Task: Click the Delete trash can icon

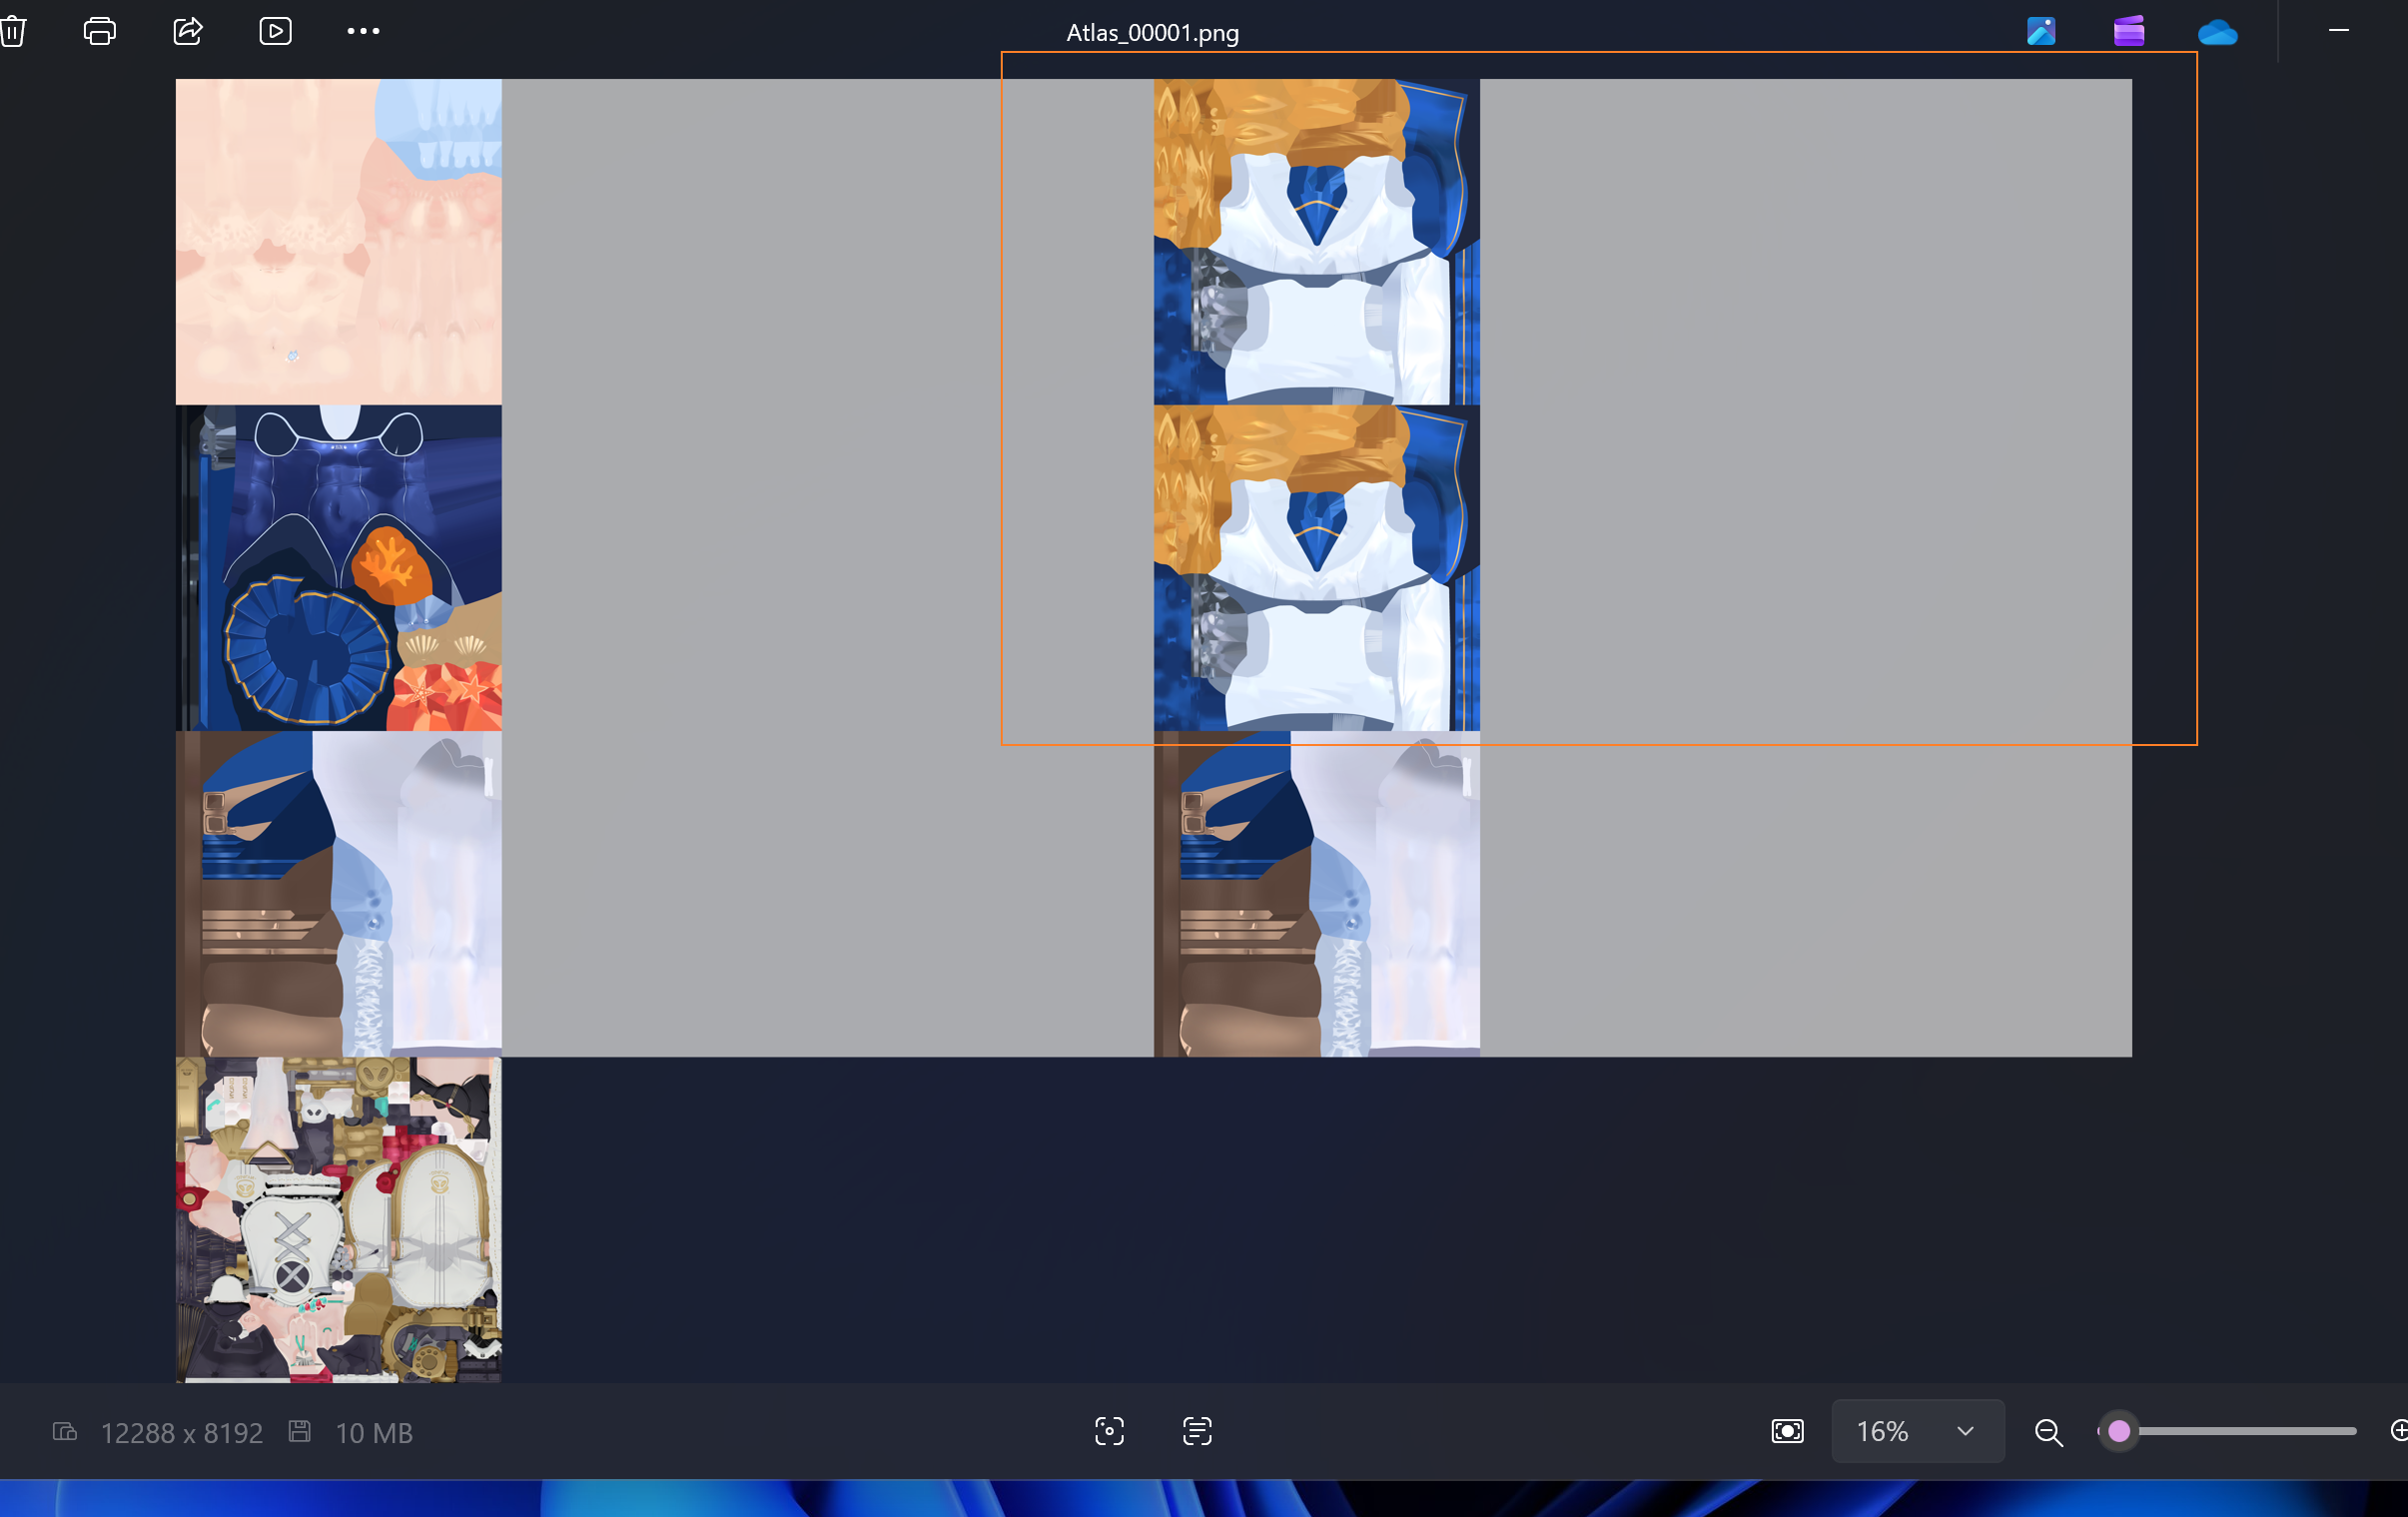Action: (x=12, y=31)
